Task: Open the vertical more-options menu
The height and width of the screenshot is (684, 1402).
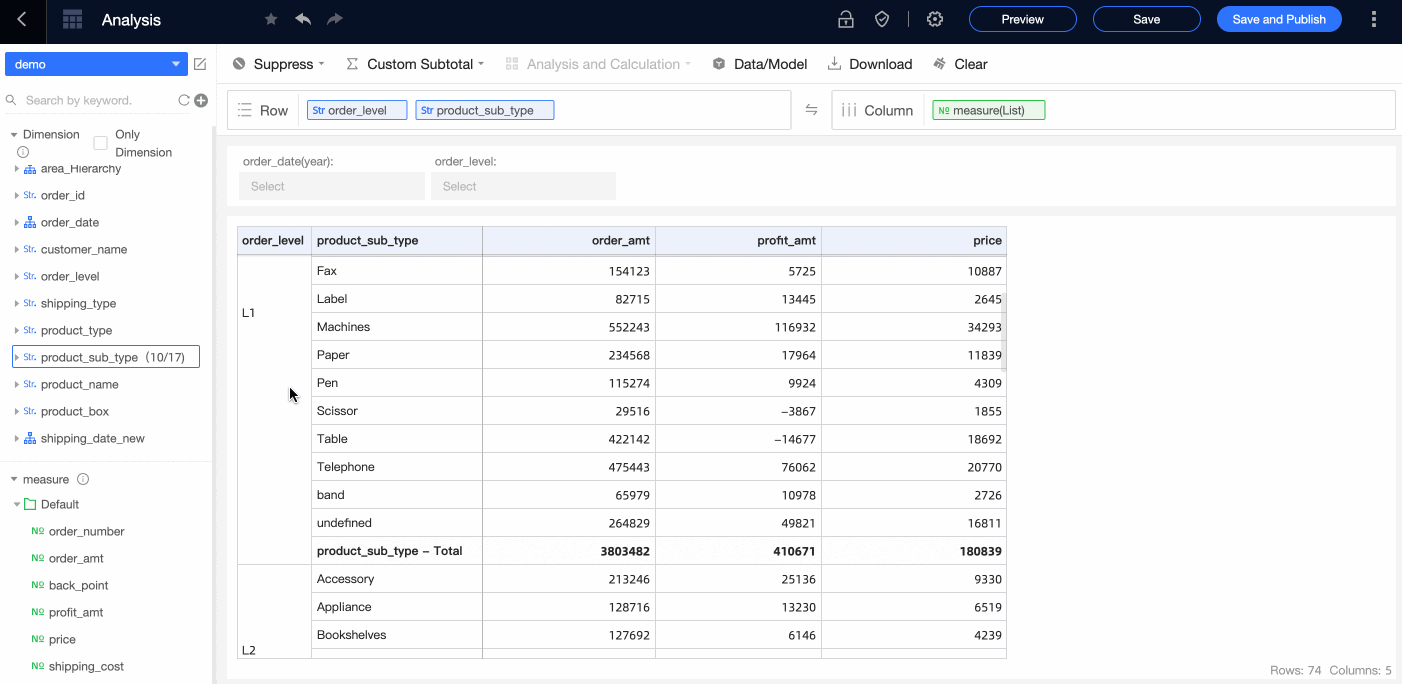Action: click(1374, 20)
